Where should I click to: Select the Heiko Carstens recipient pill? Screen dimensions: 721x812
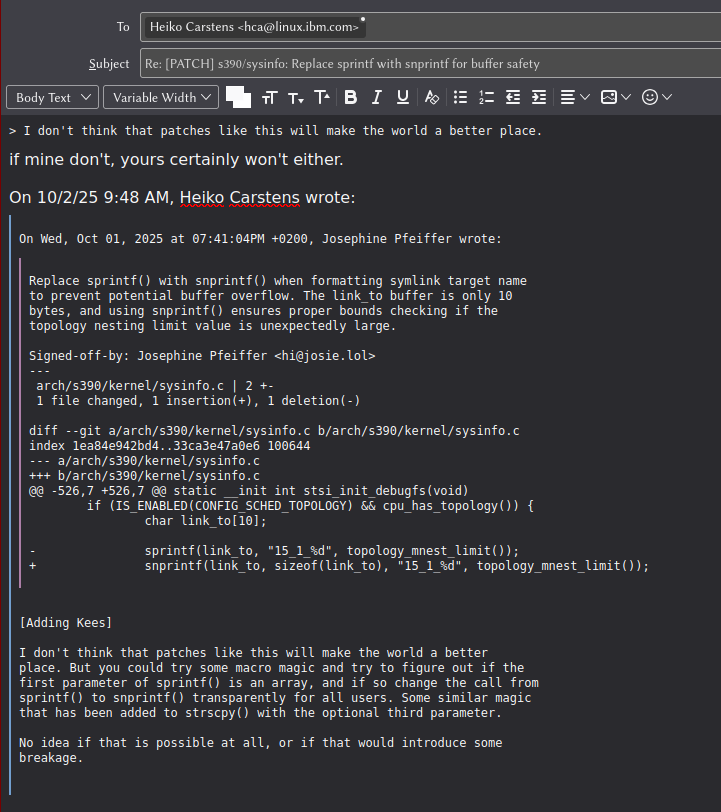click(253, 27)
